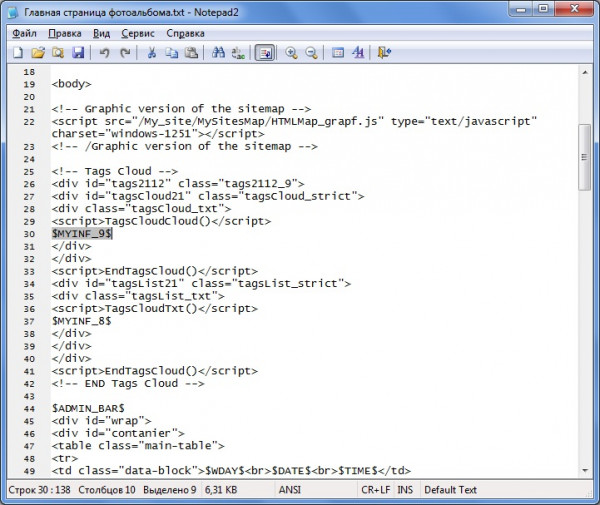Zoom in with the magnifier plus icon
Viewport: 600px width, 505px height.
291,52
